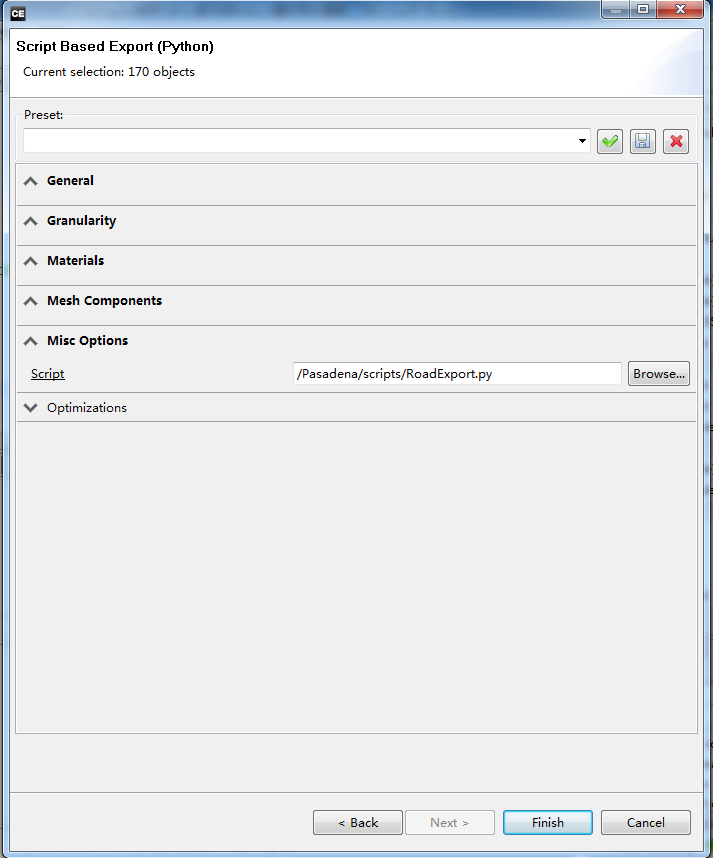This screenshot has width=713, height=858.
Task: Toggle the Optimizations section chevron
Action: 31,408
